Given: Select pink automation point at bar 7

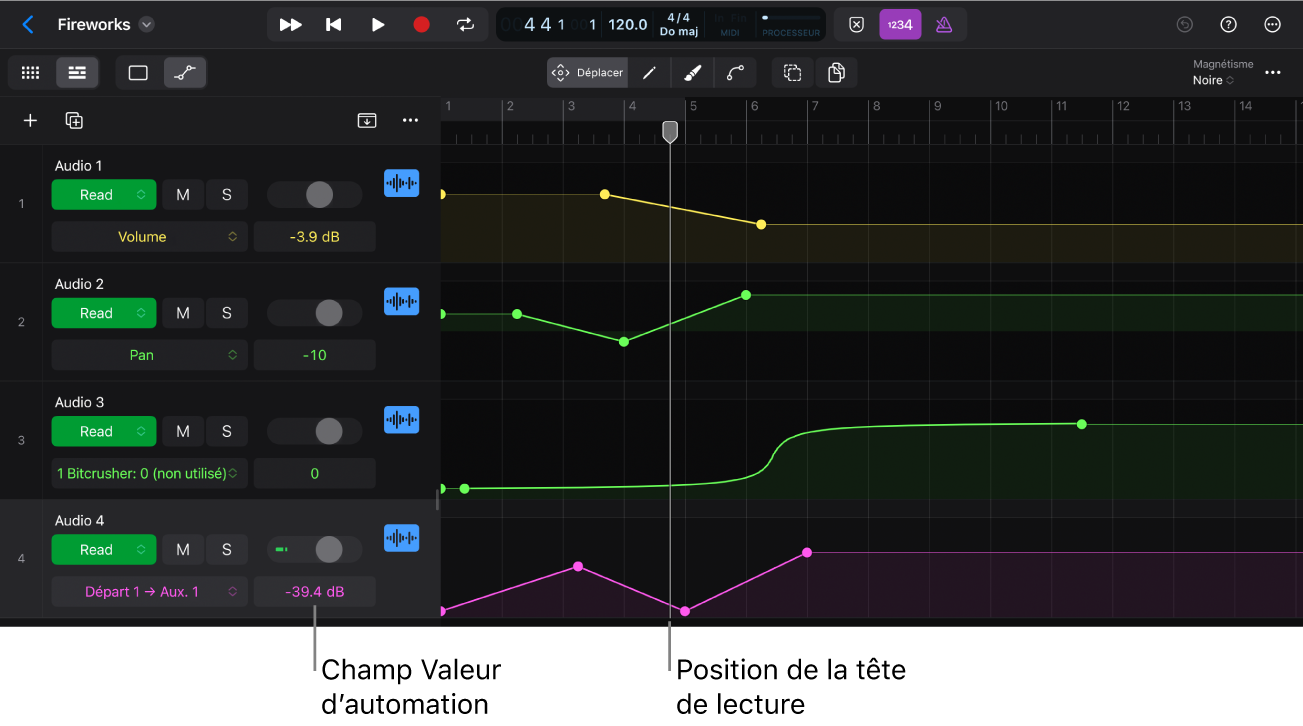Looking at the screenshot, I should 807,552.
